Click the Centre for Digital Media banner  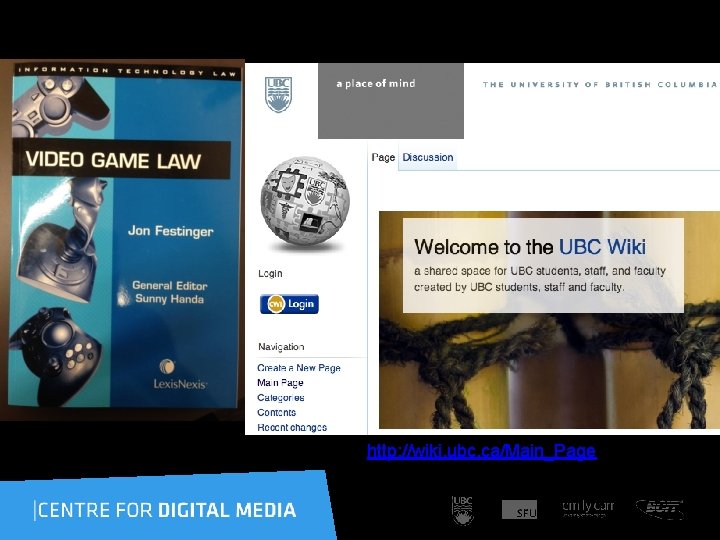point(166,507)
